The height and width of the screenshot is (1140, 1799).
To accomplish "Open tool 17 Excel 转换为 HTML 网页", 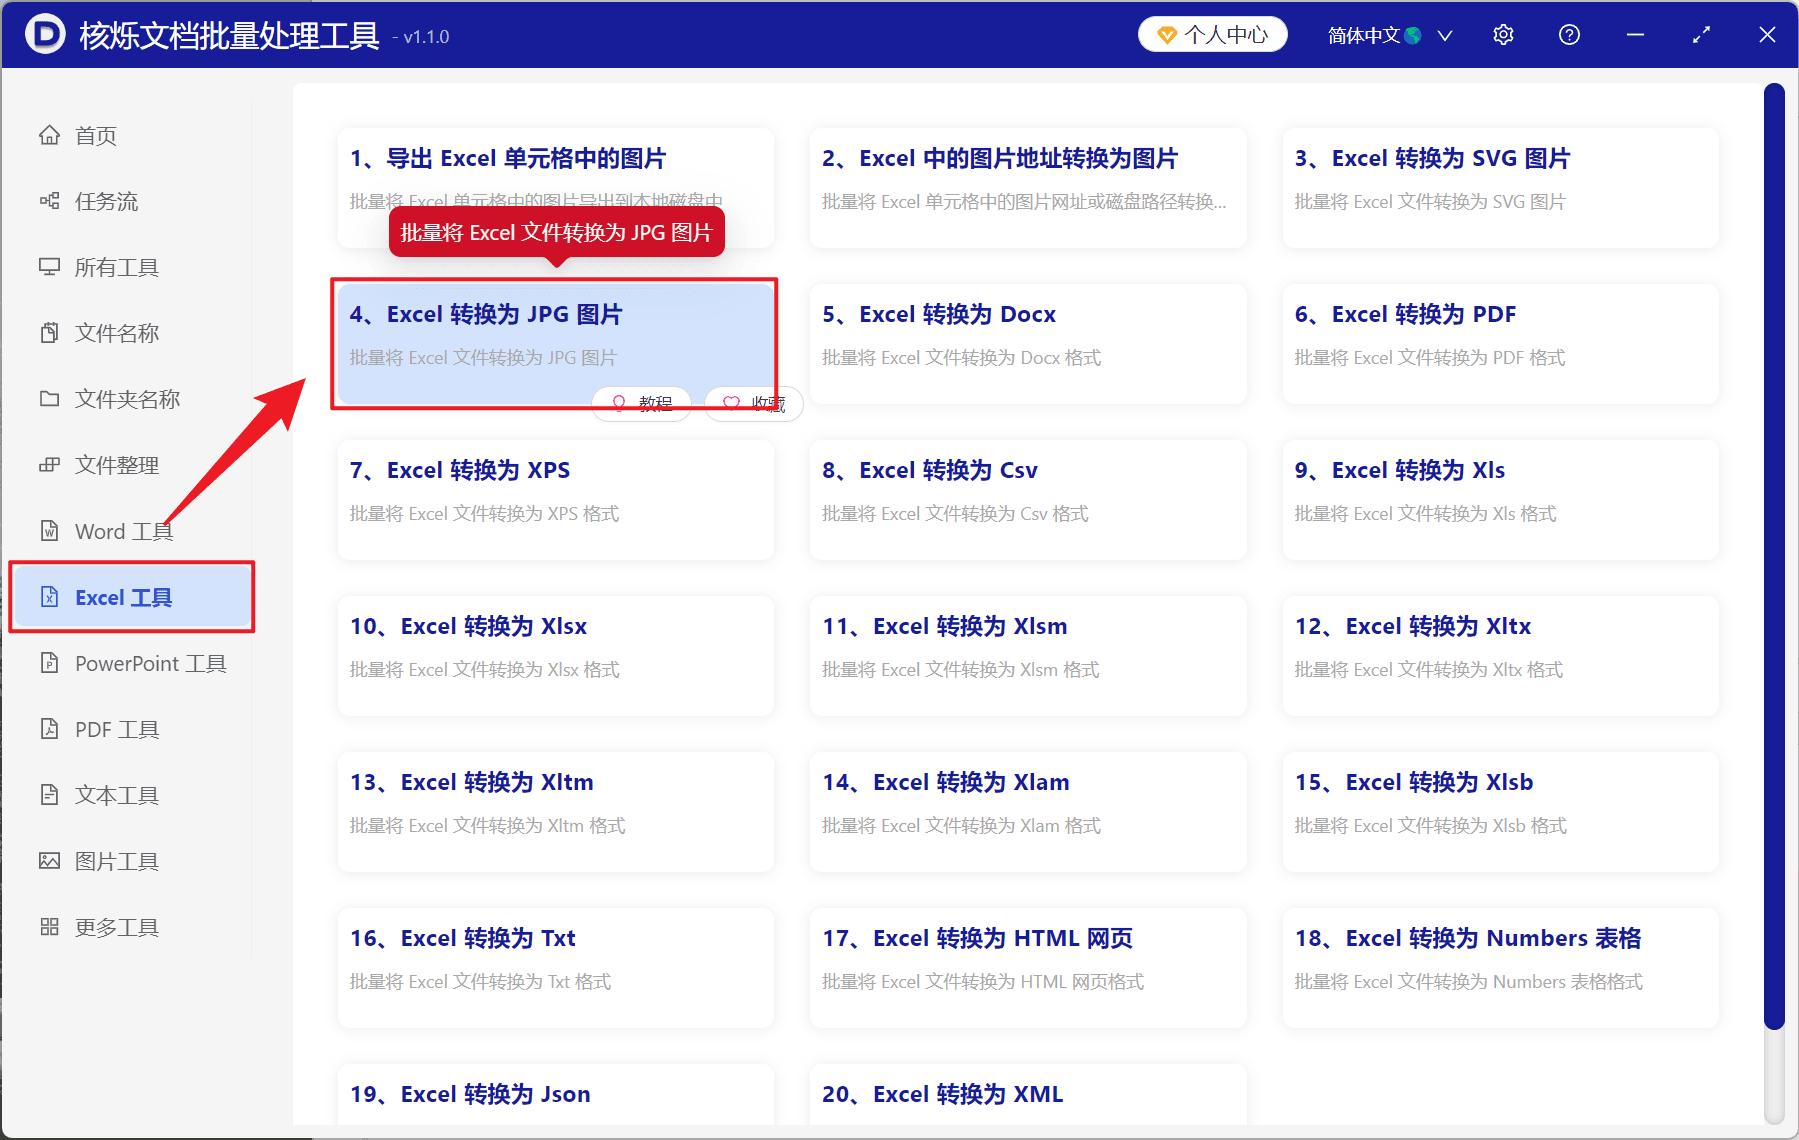I will 1028,968.
